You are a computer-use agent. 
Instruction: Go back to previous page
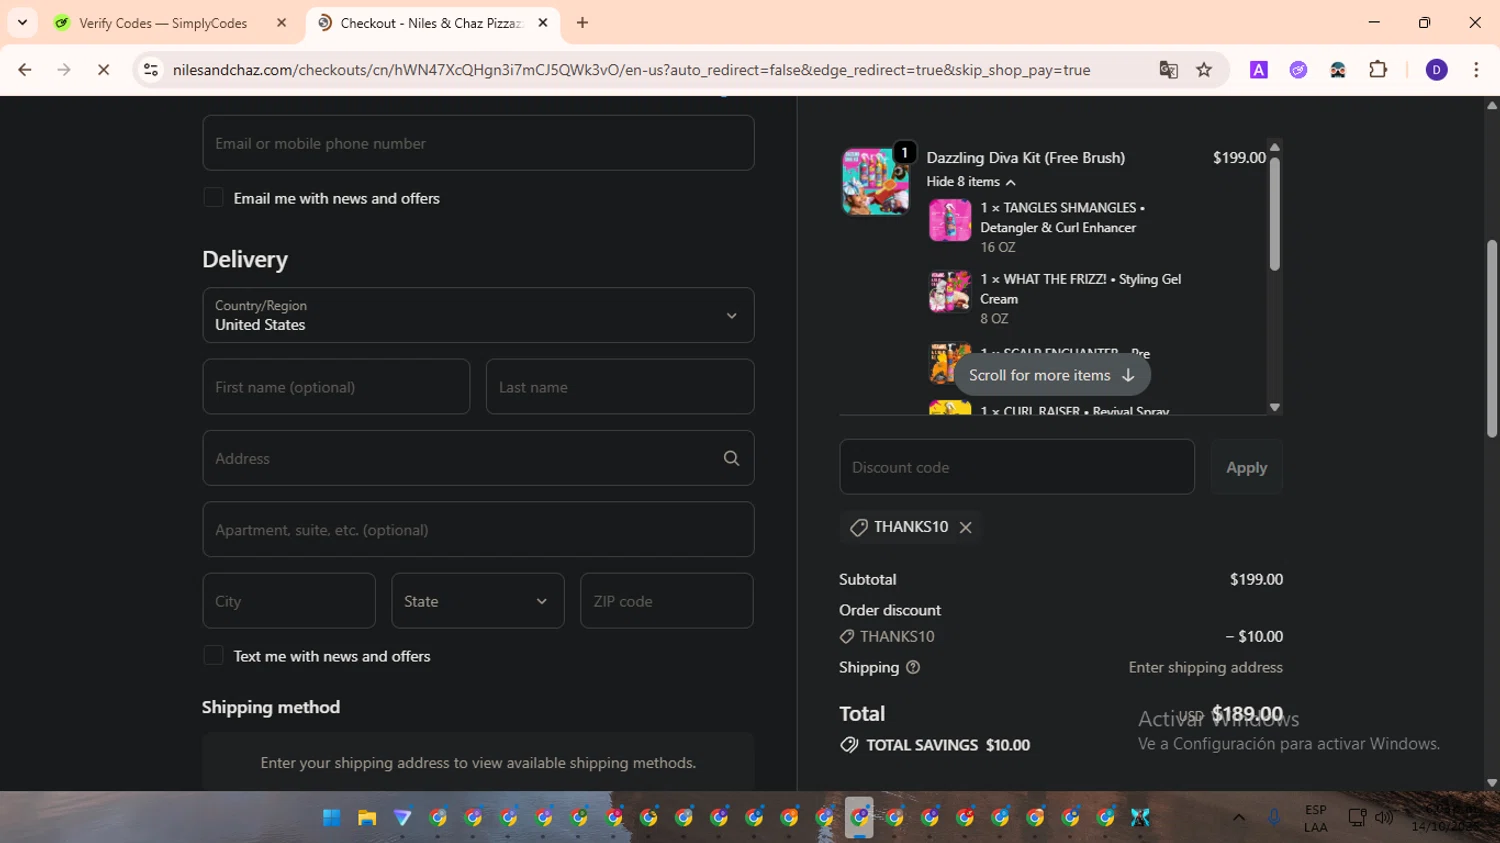tap(25, 70)
